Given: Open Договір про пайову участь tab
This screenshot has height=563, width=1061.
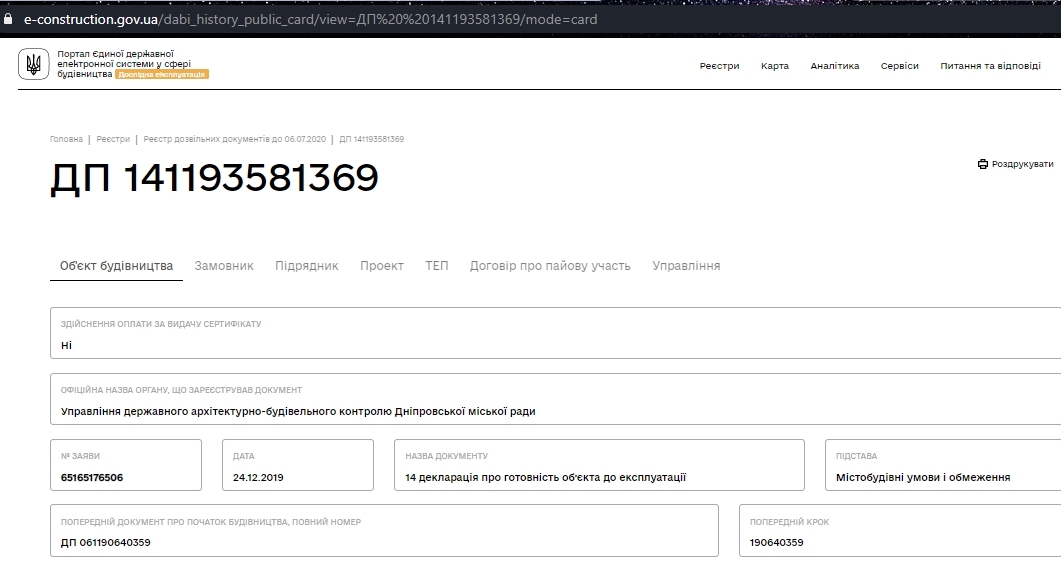Looking at the screenshot, I should 550,266.
